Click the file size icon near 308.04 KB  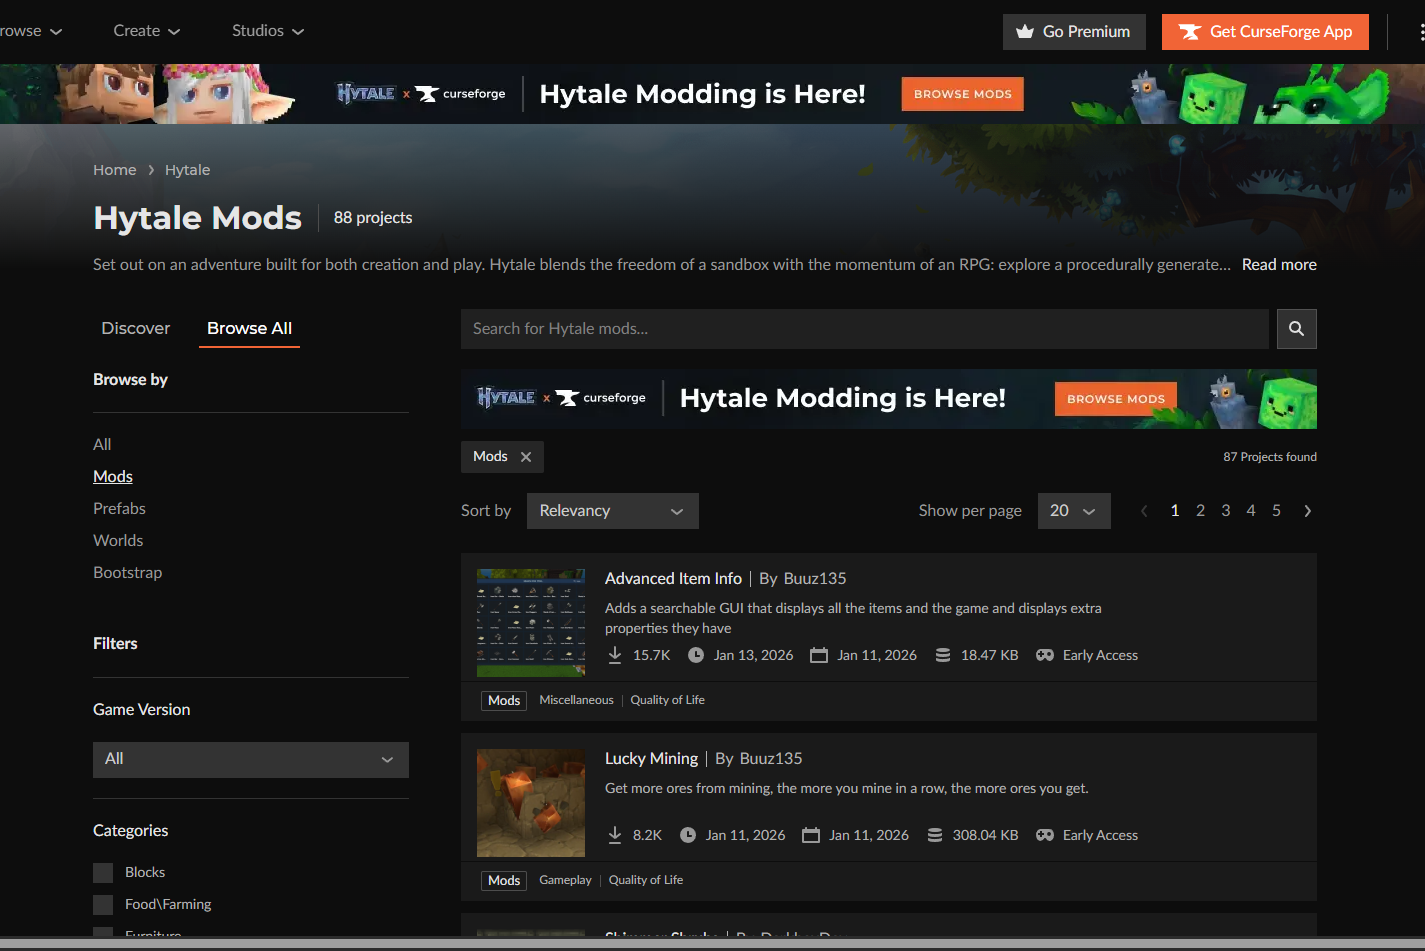tap(934, 834)
